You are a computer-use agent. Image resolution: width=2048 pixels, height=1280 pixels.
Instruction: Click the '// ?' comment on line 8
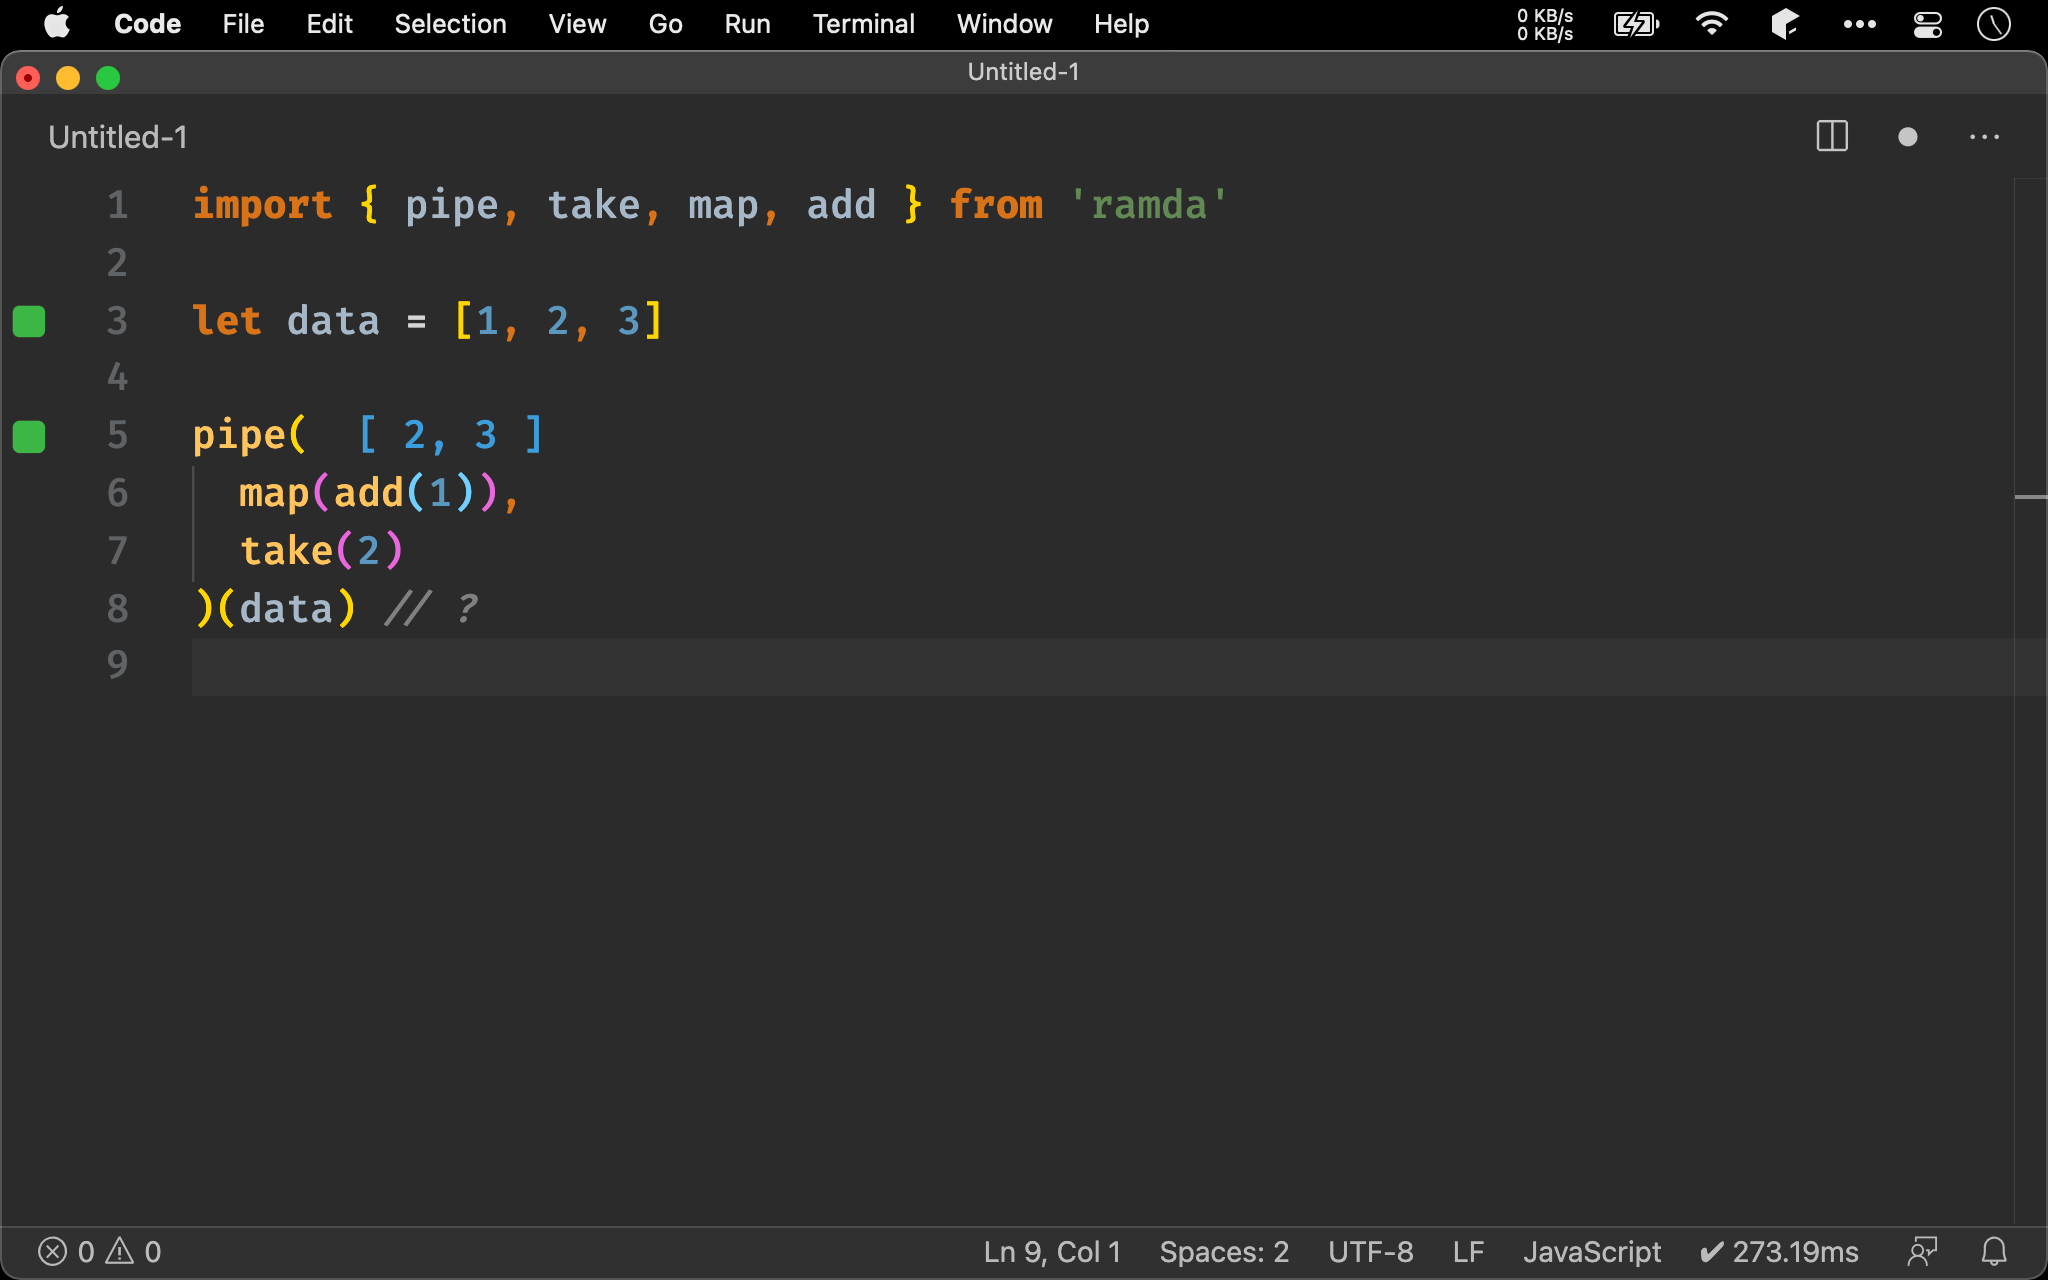(x=431, y=608)
